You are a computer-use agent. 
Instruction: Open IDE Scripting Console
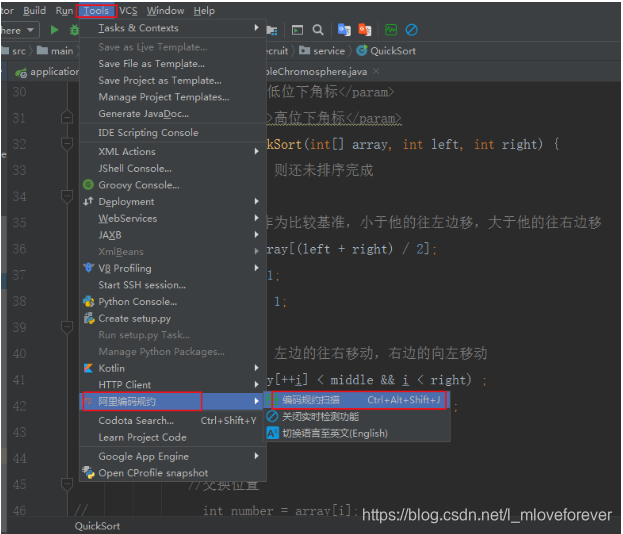173,132
